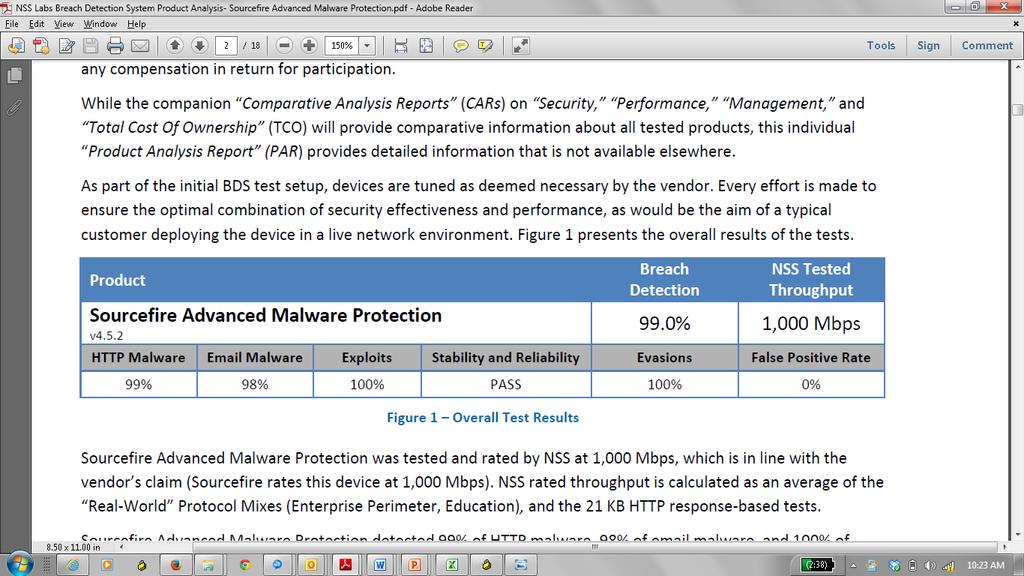Click the vertical scrollbar thumb
The width and height of the screenshot is (1024, 576).
tap(1017, 110)
